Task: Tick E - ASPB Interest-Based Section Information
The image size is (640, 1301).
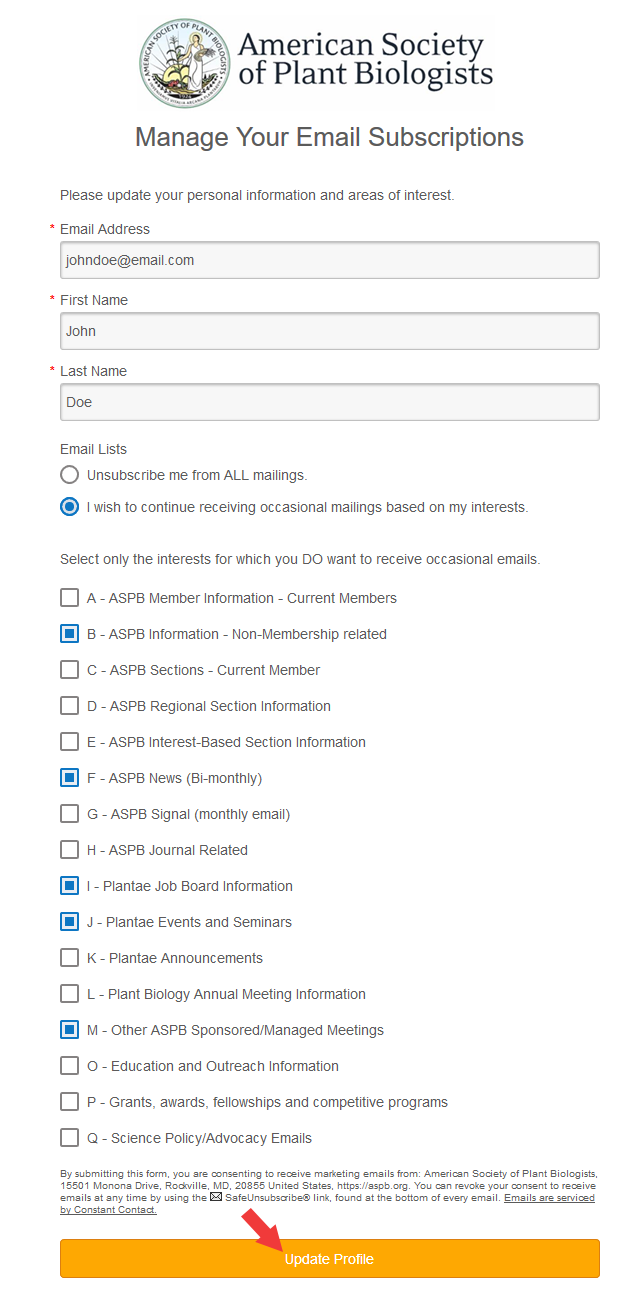Action: (69, 742)
